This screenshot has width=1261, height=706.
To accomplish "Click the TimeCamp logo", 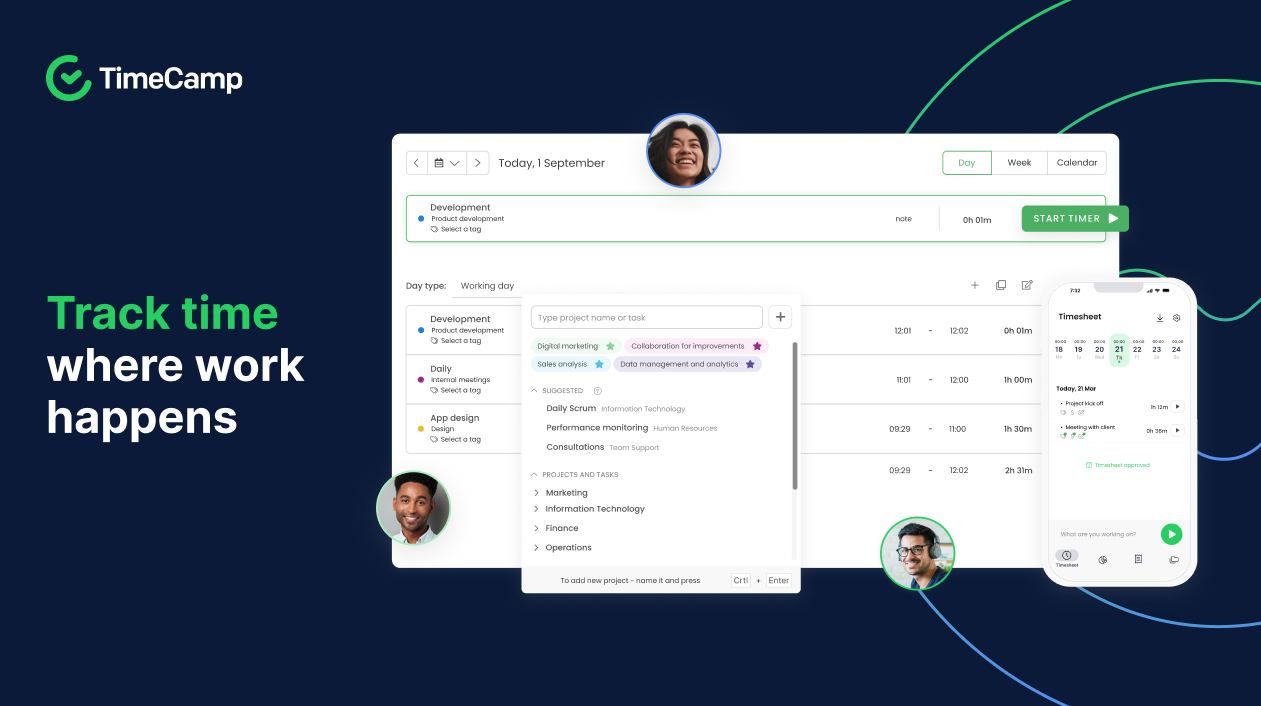I will coord(144,78).
